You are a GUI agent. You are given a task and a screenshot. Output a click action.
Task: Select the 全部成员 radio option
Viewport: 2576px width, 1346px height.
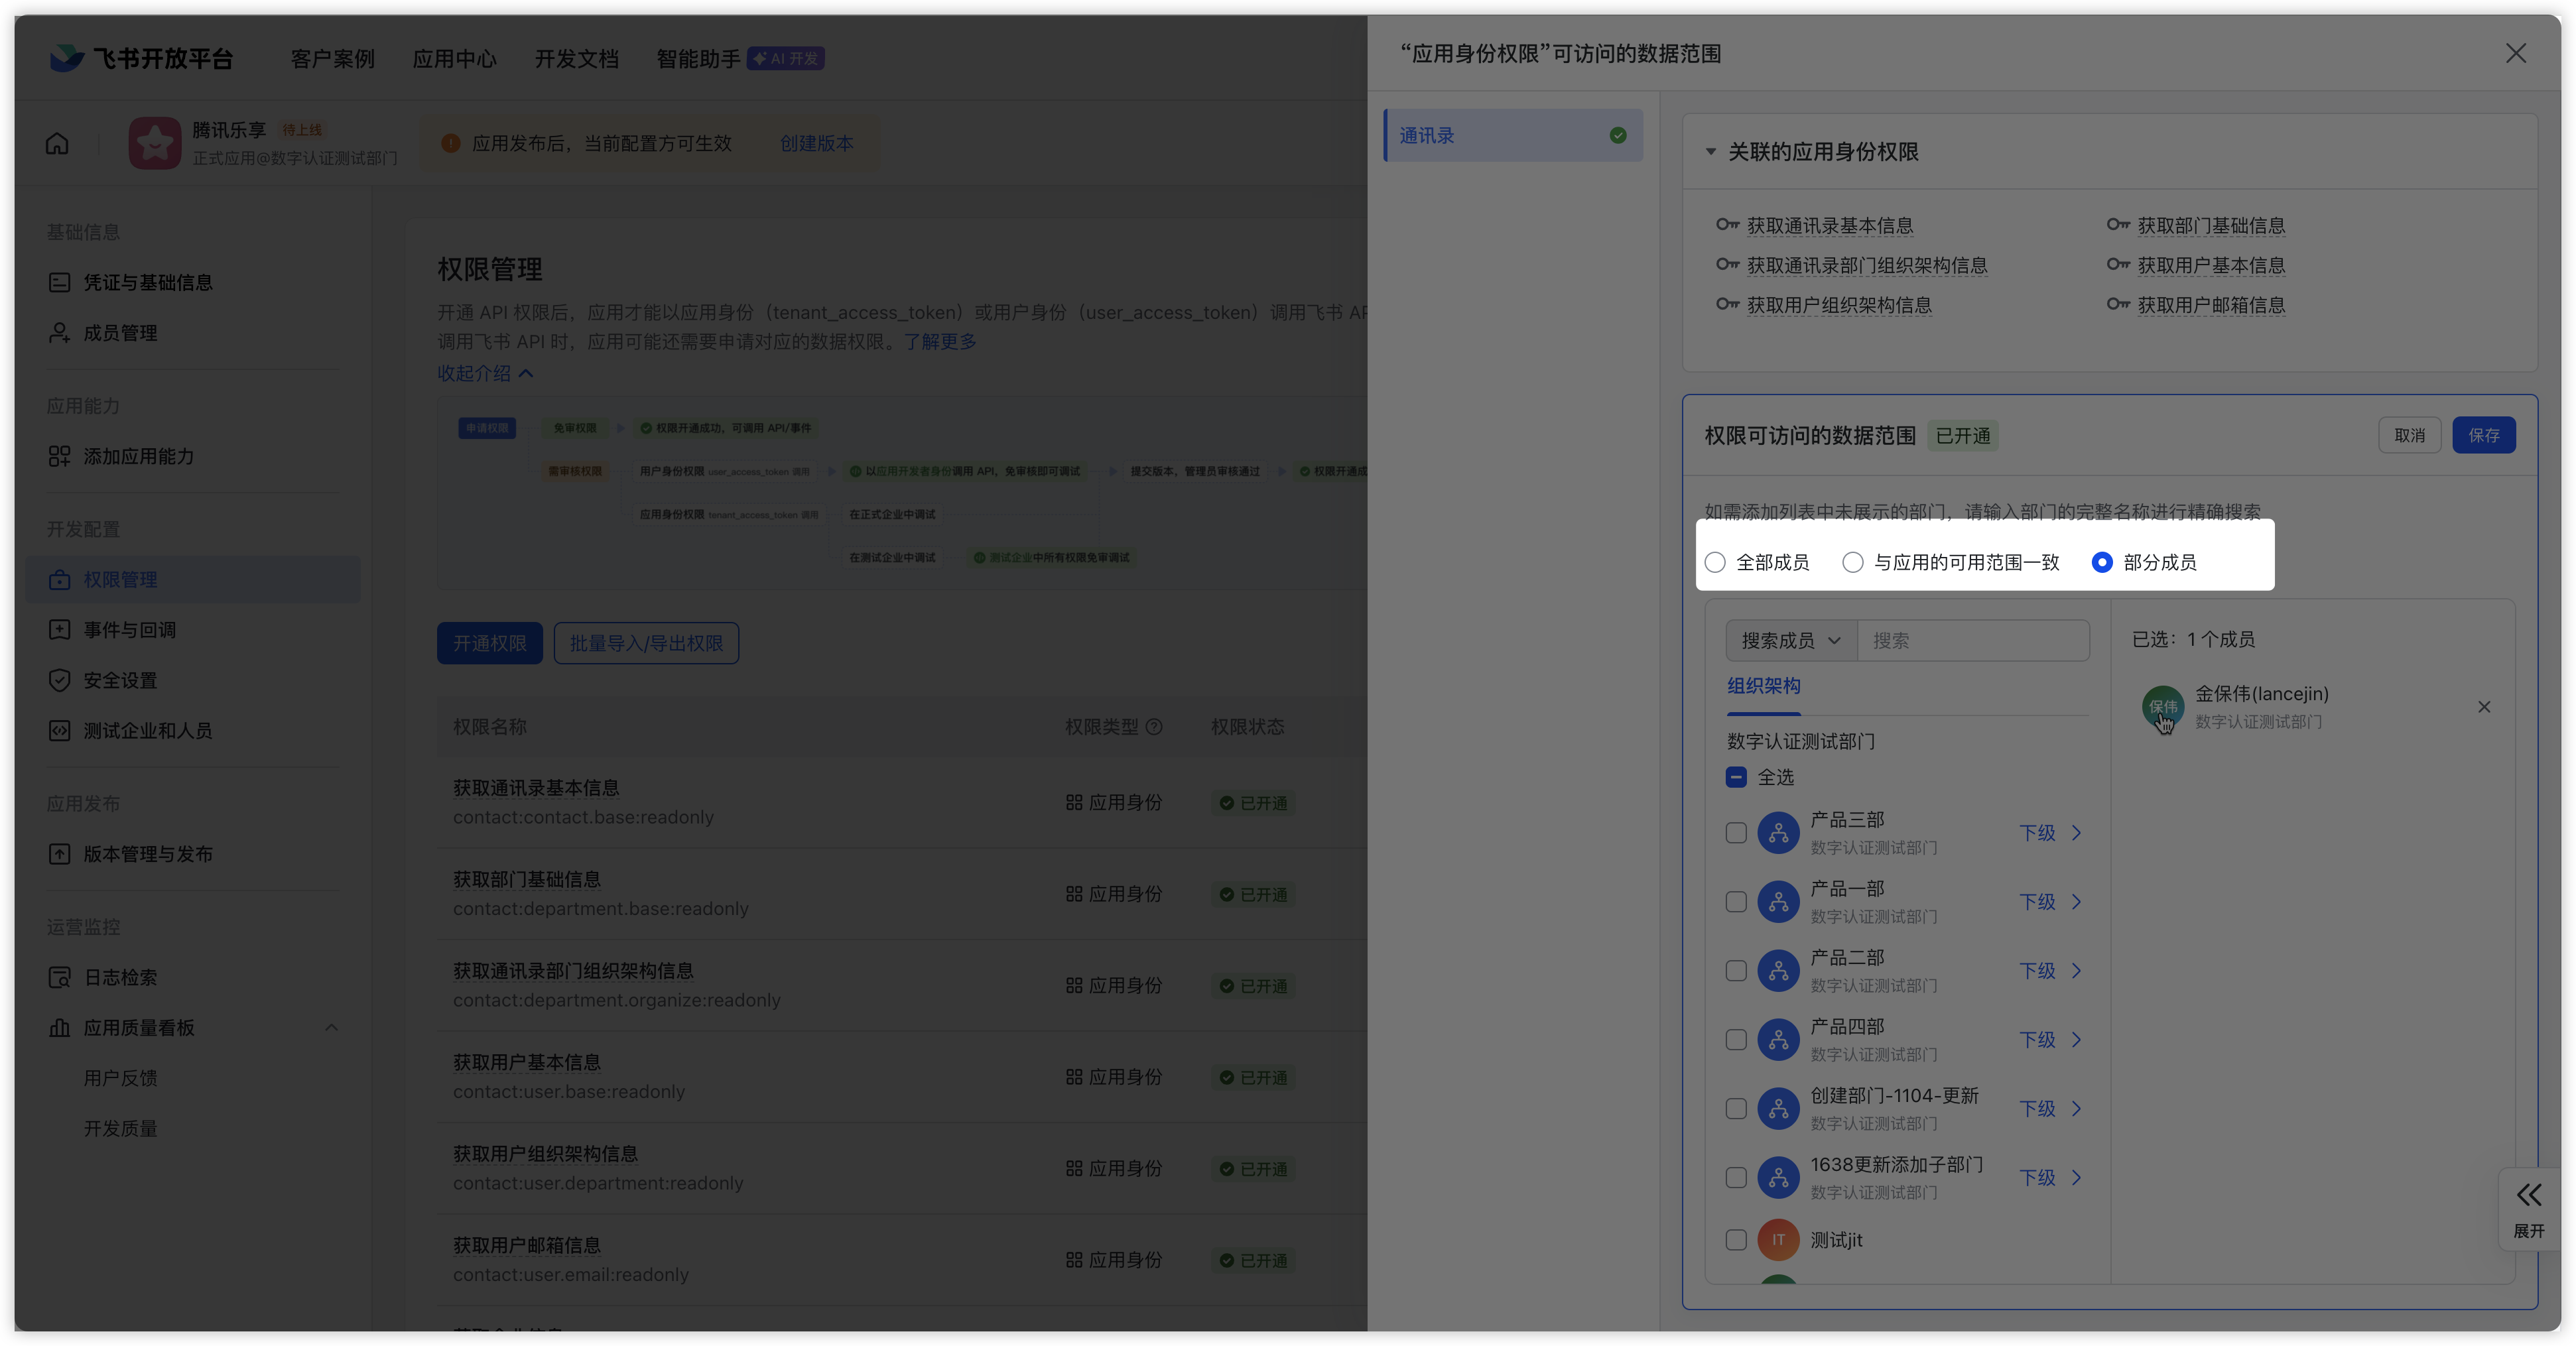coord(1715,562)
